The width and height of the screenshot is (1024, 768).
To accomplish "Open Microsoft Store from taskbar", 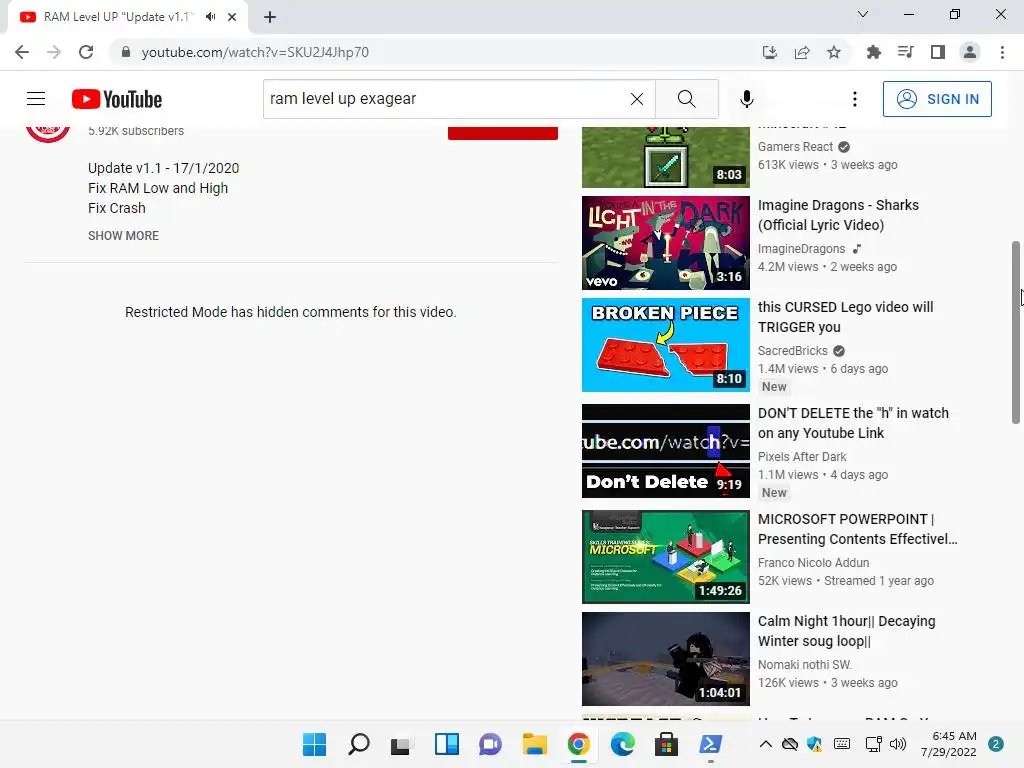I will tap(666, 744).
